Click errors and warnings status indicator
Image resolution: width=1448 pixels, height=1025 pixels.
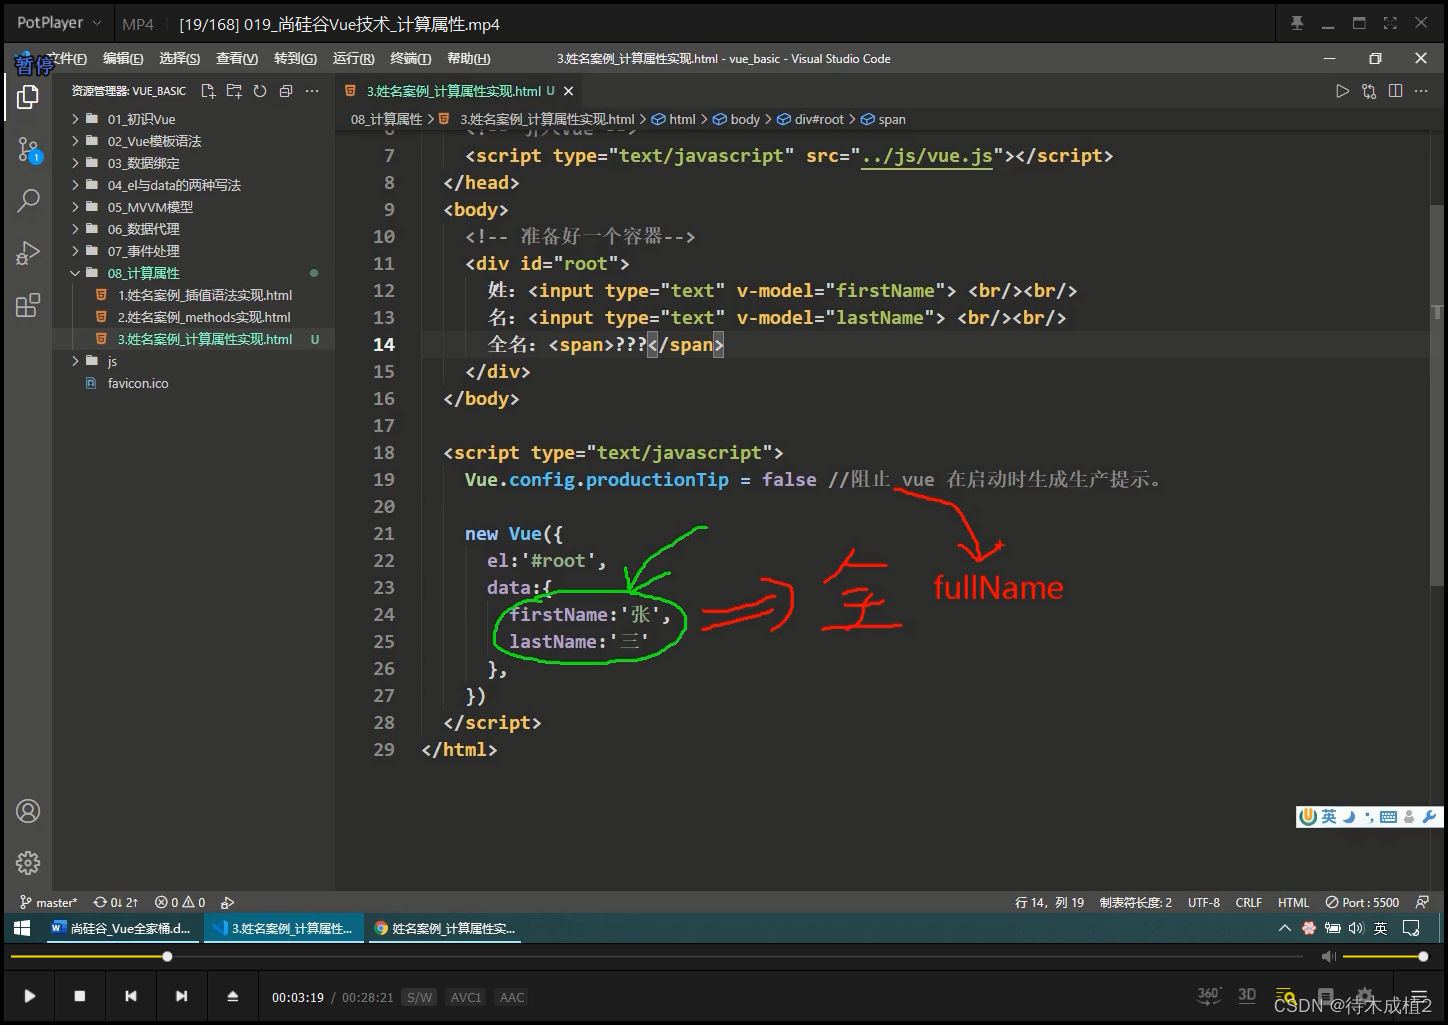point(180,902)
